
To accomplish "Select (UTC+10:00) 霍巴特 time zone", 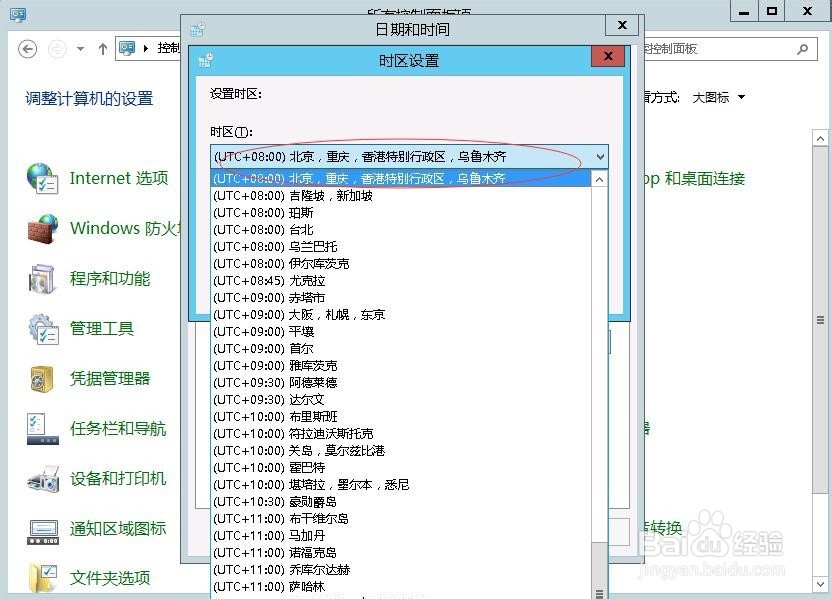I will coord(401,467).
